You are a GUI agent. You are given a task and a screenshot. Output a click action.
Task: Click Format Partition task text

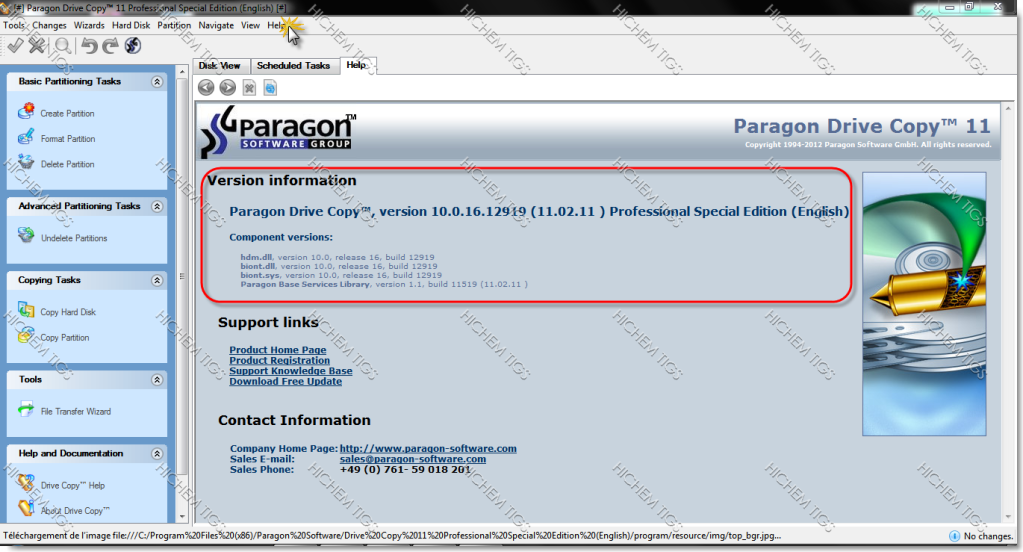[68, 139]
